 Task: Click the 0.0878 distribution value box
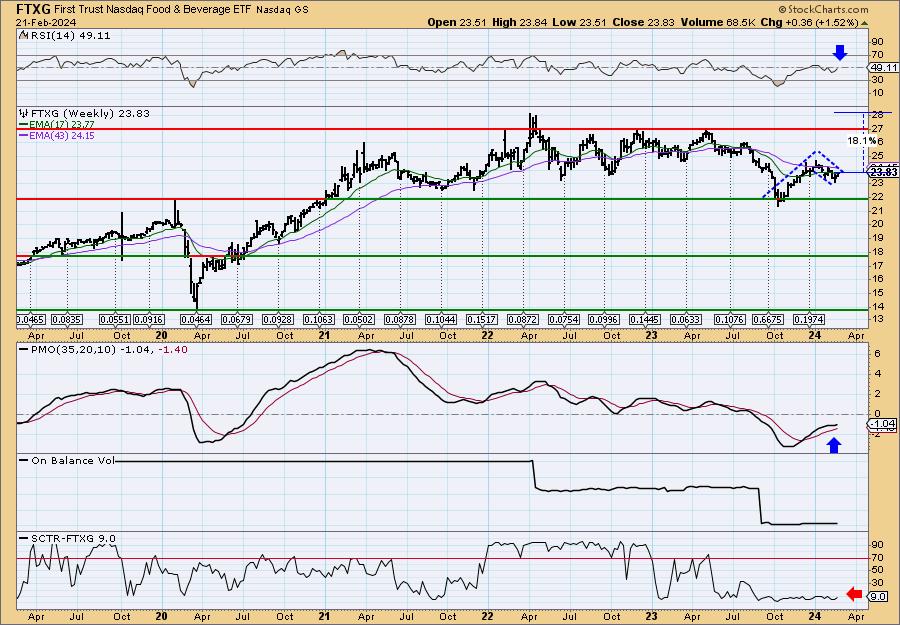click(400, 319)
